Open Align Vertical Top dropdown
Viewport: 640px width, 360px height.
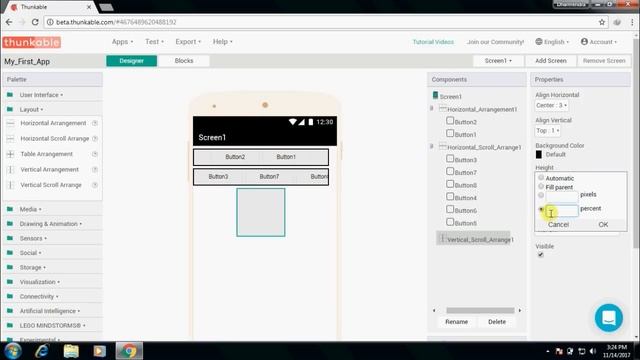[547, 131]
